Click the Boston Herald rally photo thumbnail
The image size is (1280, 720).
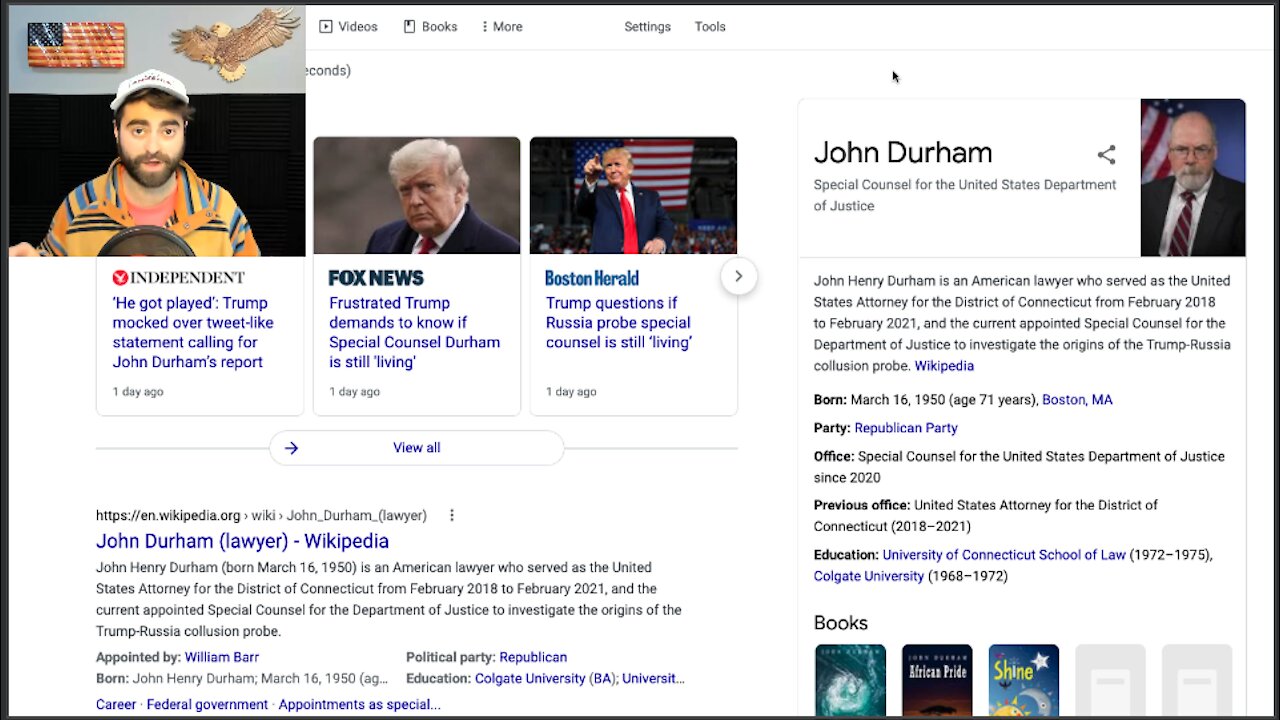[x=633, y=195]
